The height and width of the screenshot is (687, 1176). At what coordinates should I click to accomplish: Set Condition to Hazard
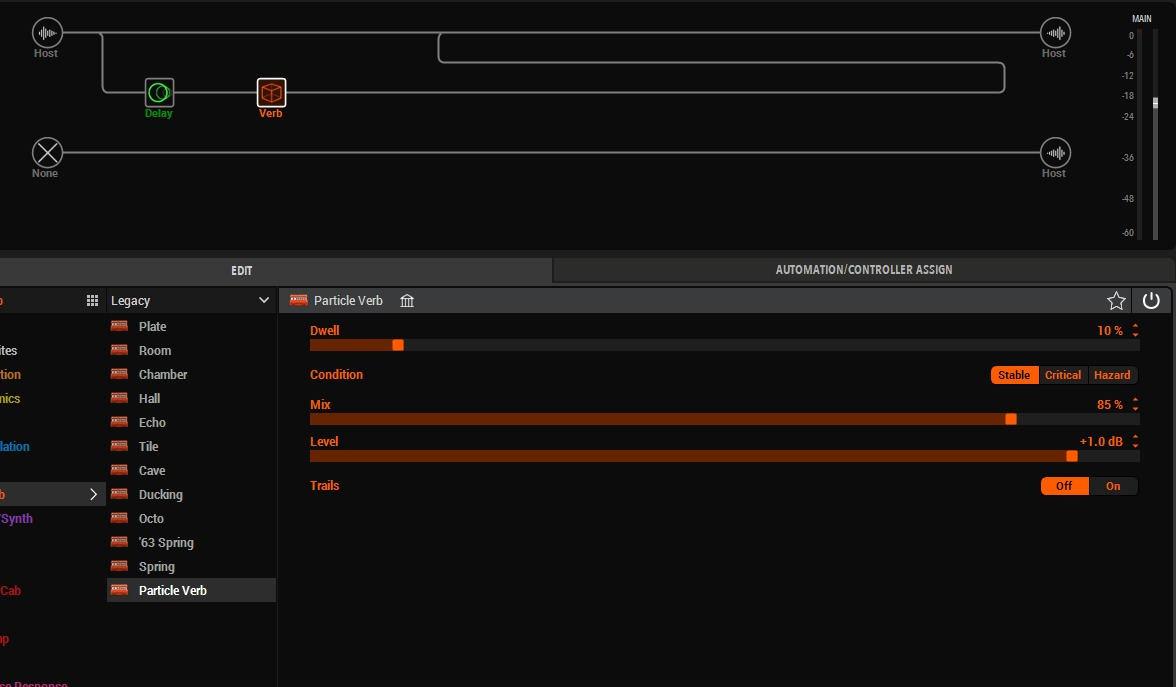click(1112, 375)
